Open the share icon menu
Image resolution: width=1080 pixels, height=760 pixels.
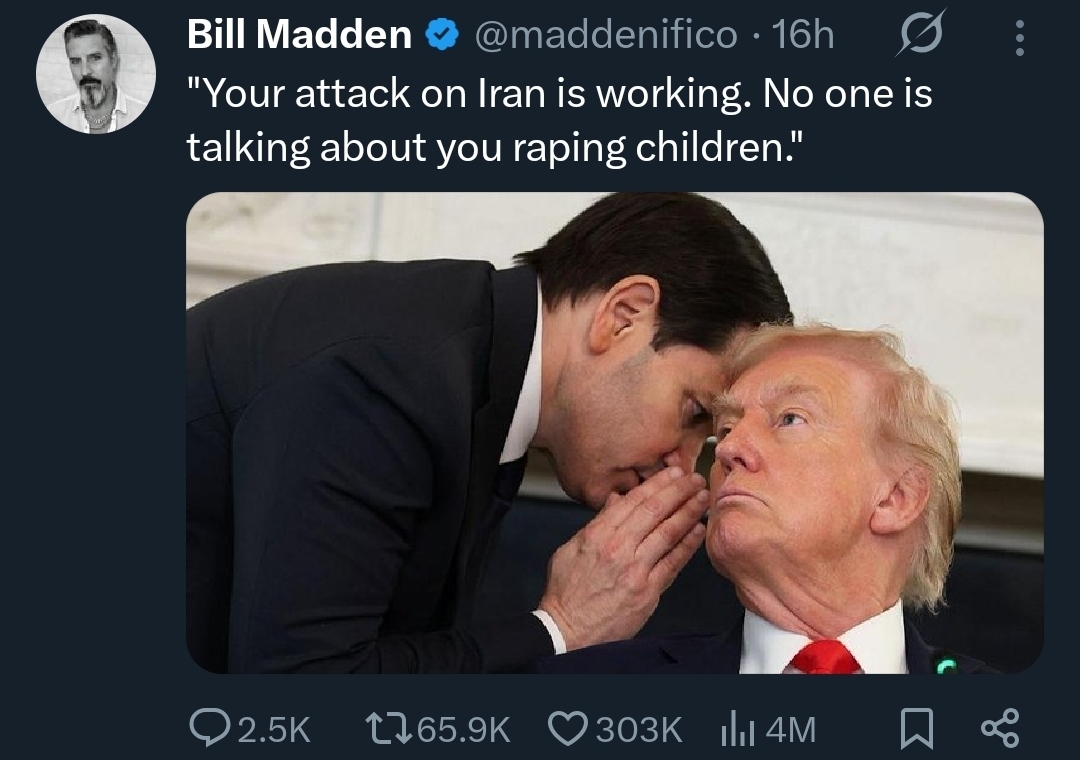coord(999,728)
